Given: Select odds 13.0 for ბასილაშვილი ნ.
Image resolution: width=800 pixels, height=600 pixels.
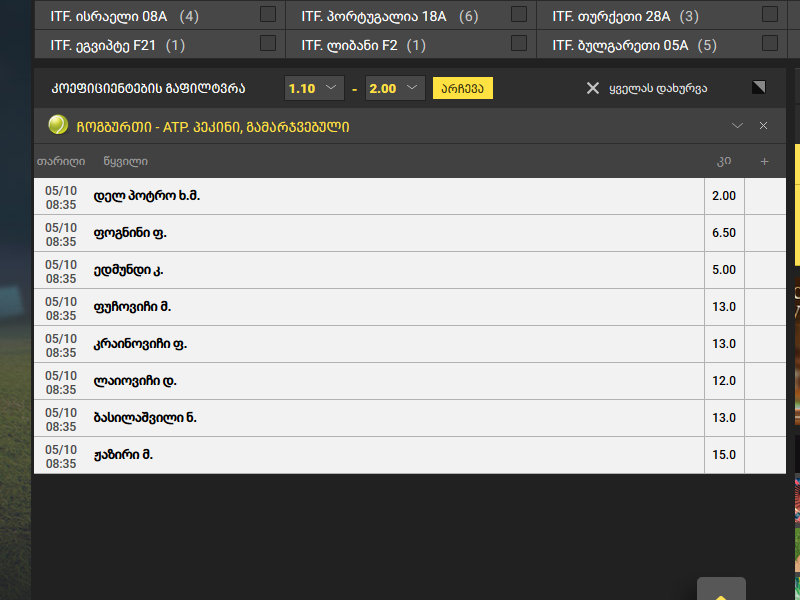Looking at the screenshot, I should coord(724,418).
